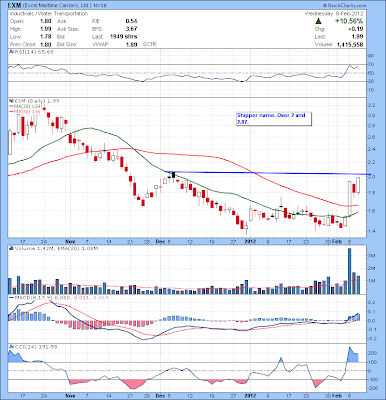Click the Volume panel legend icon
The image size is (386, 400).
tap(11, 248)
